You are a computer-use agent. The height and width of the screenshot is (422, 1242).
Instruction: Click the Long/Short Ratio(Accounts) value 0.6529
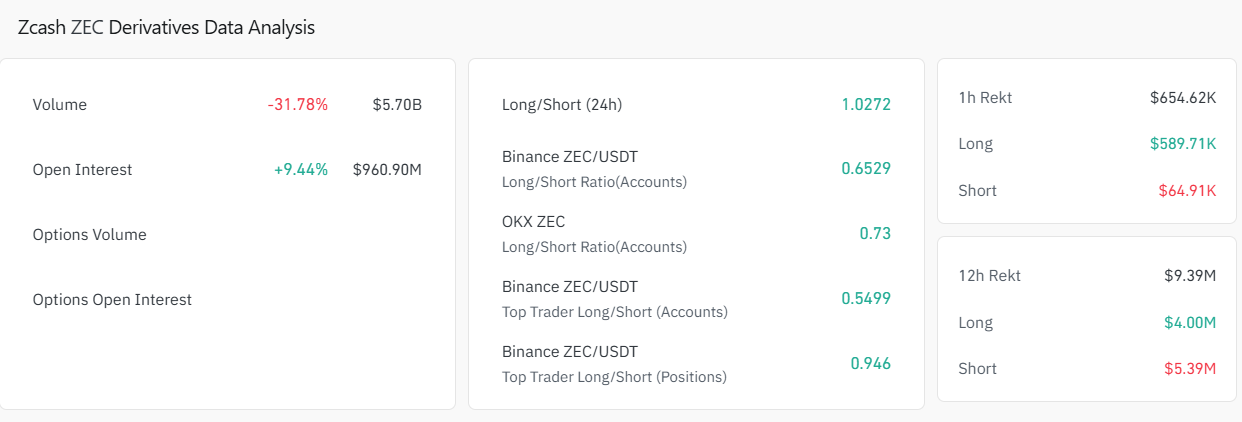coord(866,168)
